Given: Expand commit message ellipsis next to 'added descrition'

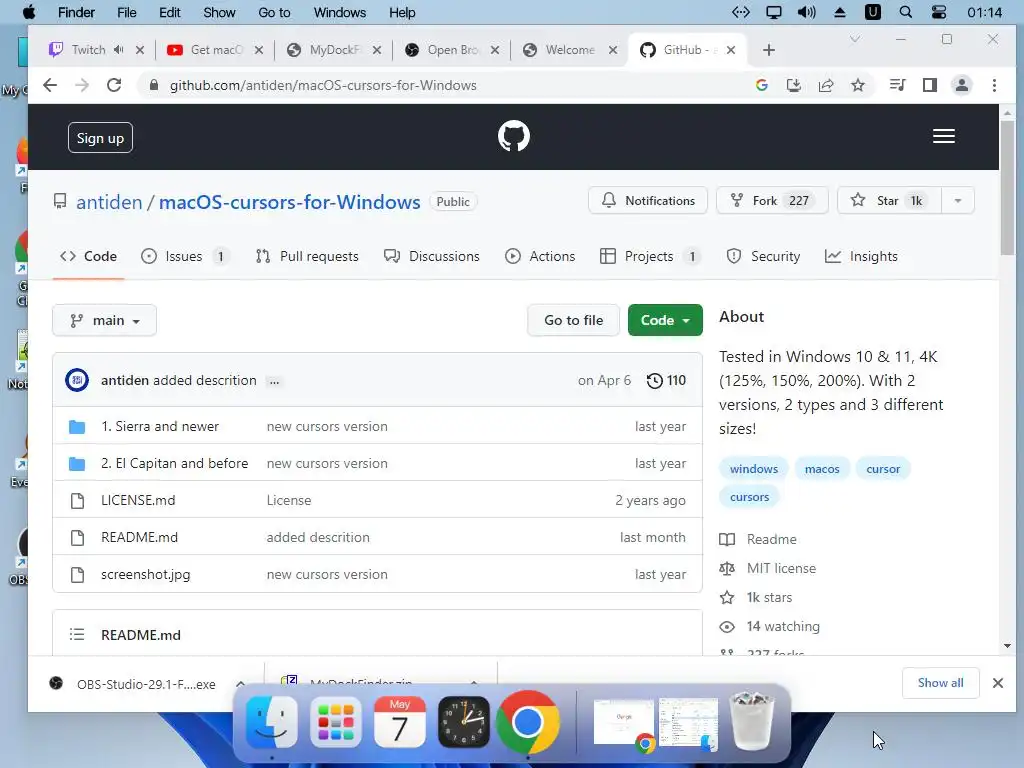Looking at the screenshot, I should (x=274, y=381).
